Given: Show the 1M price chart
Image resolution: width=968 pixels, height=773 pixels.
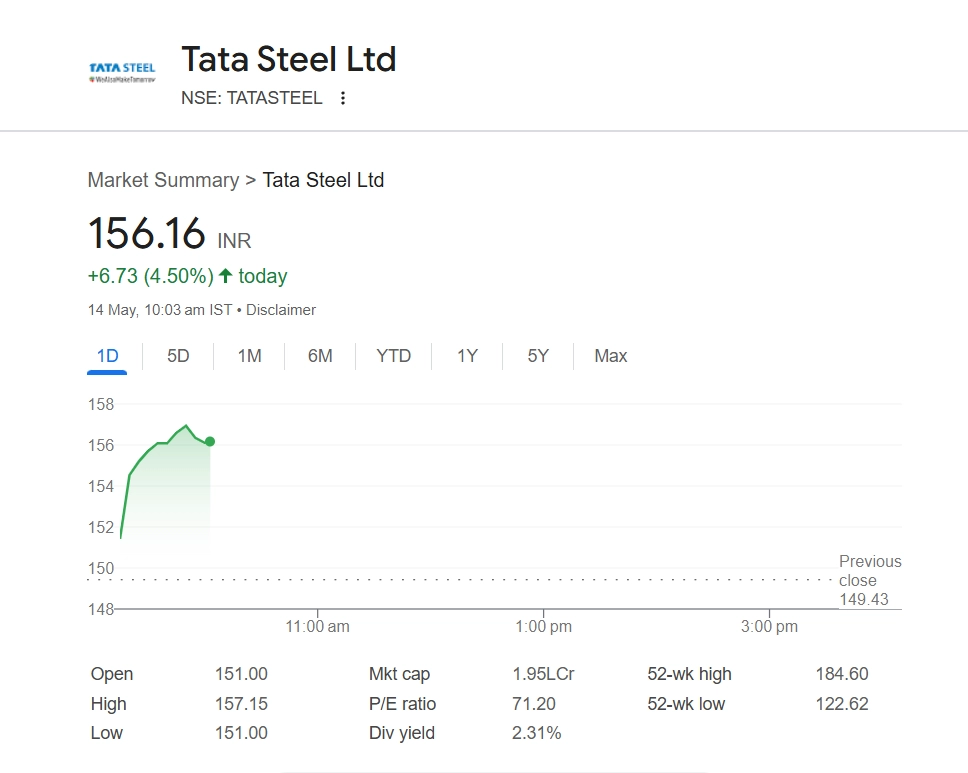Looking at the screenshot, I should (249, 356).
